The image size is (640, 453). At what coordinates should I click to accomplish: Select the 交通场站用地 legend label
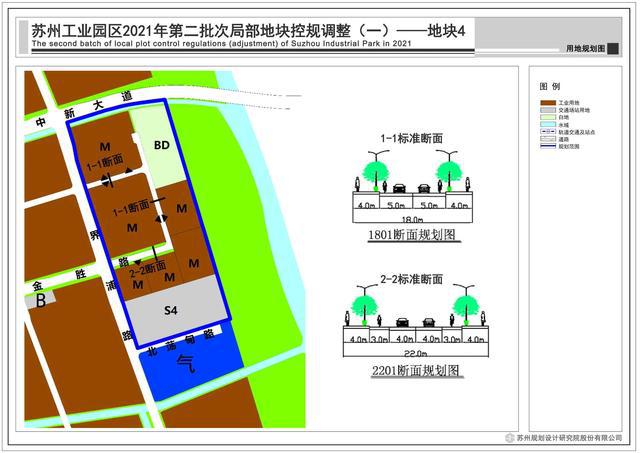pos(574,110)
